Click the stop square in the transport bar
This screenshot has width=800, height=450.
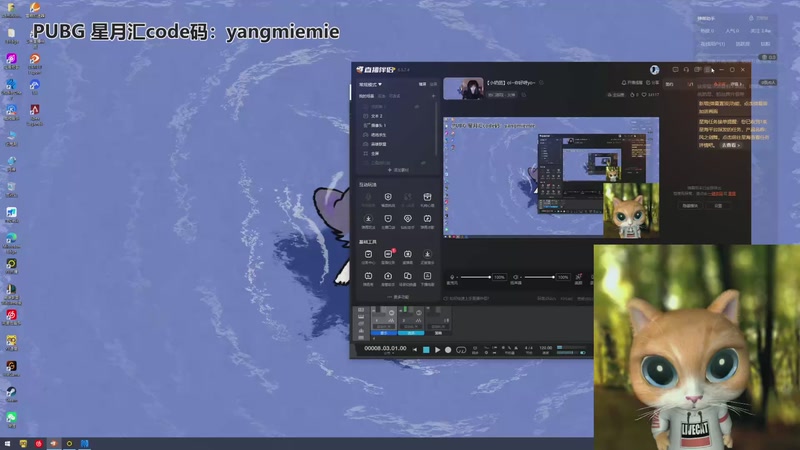(426, 350)
